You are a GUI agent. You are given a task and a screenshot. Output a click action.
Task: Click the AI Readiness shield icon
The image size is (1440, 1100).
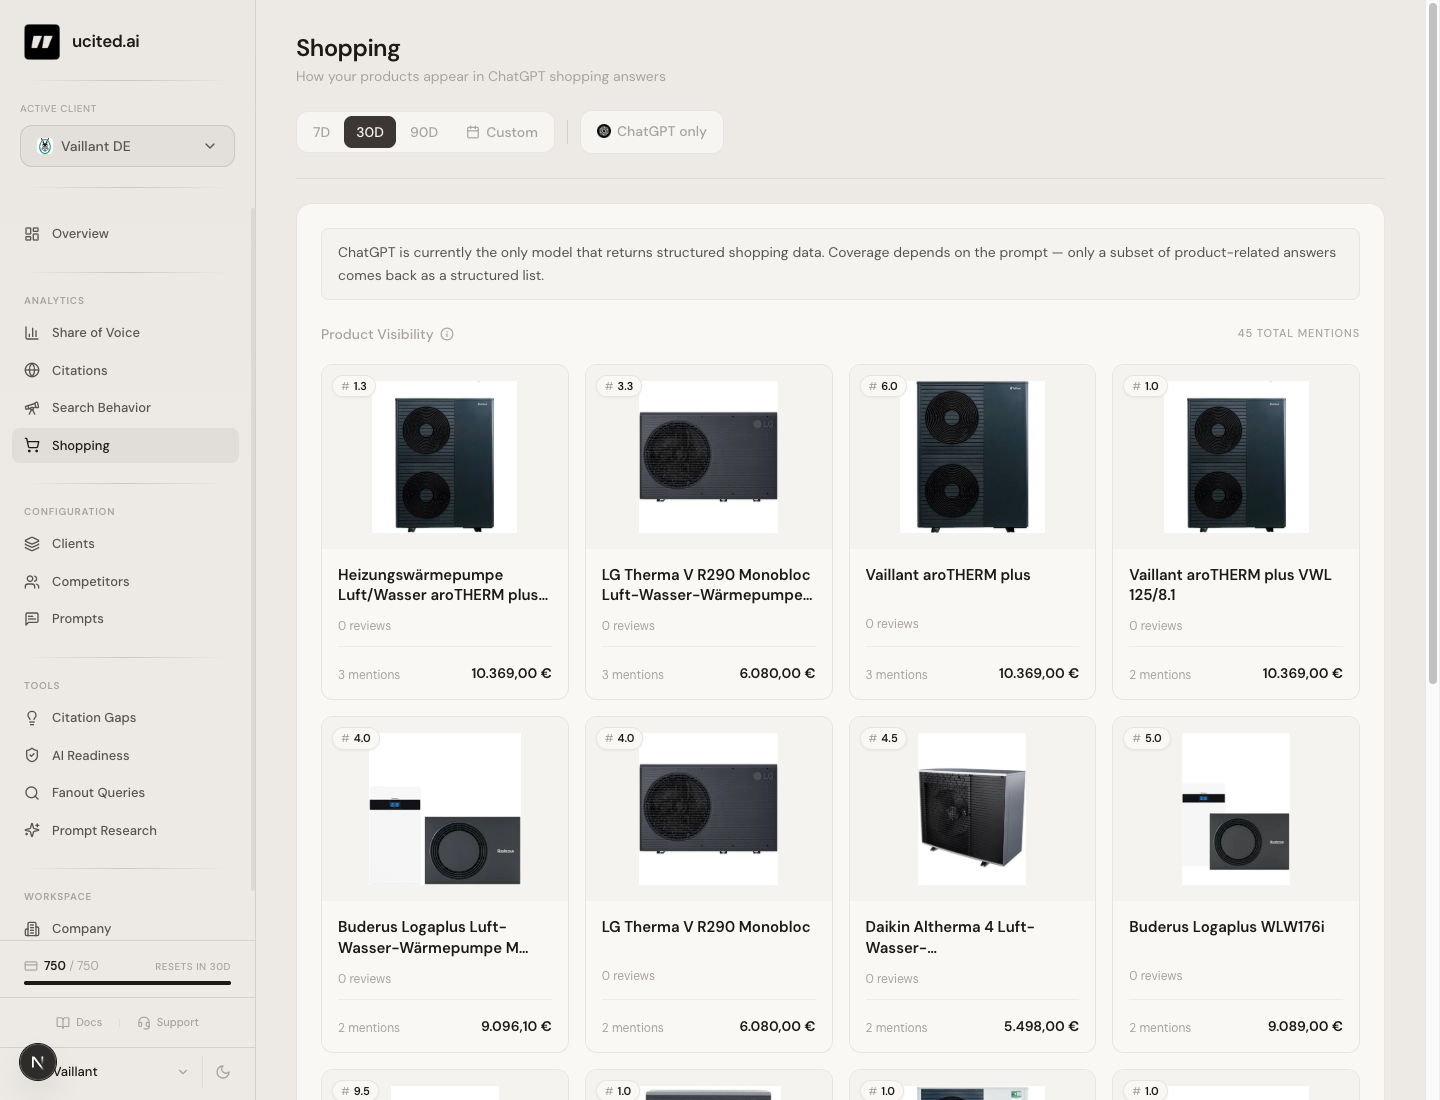32,756
